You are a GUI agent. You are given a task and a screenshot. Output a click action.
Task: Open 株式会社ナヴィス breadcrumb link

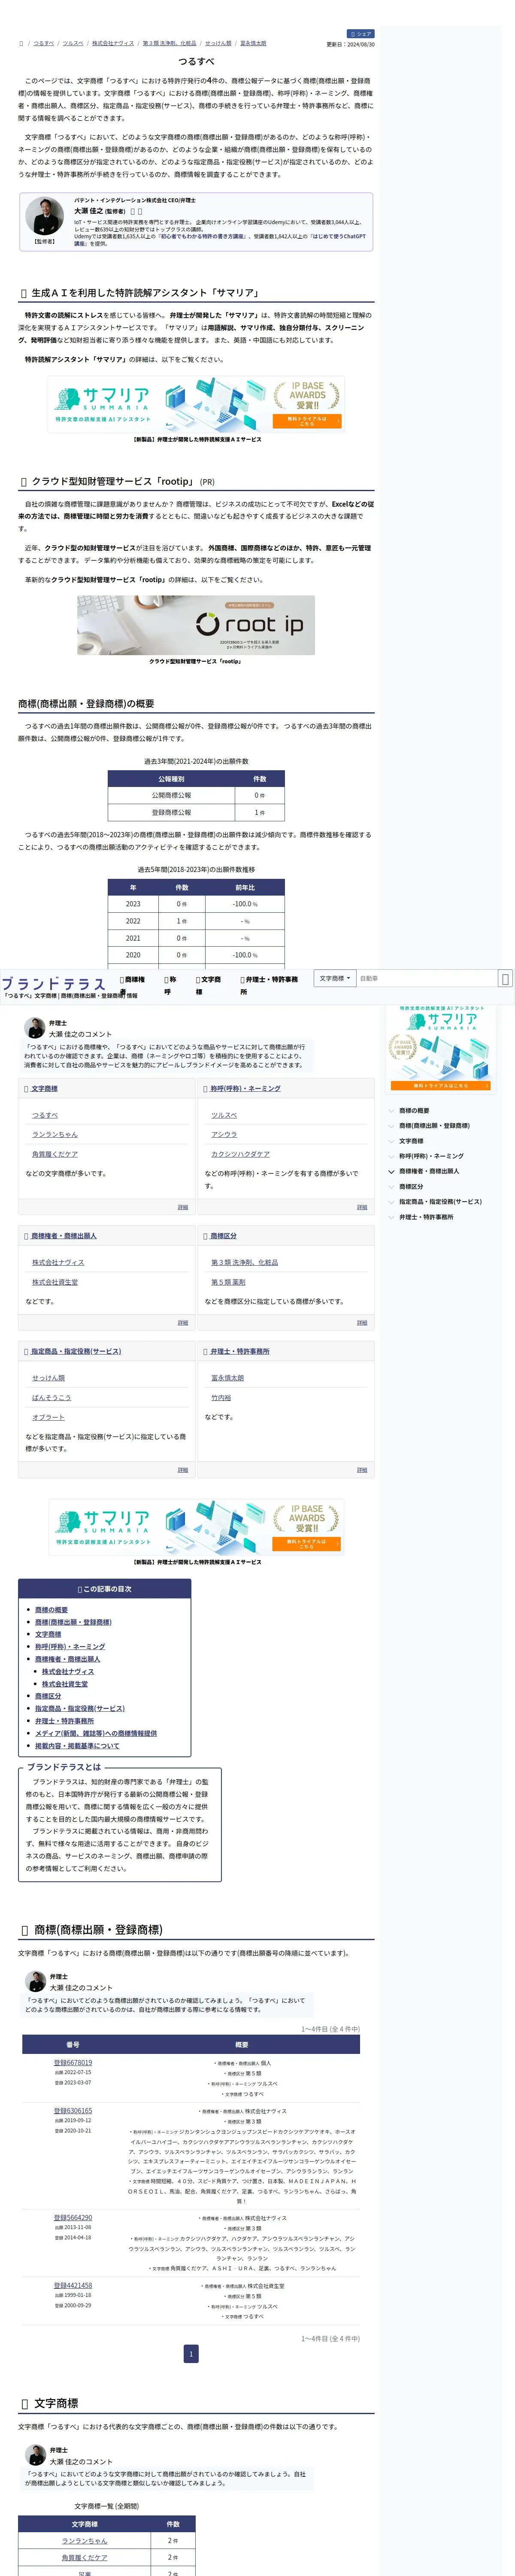(113, 44)
